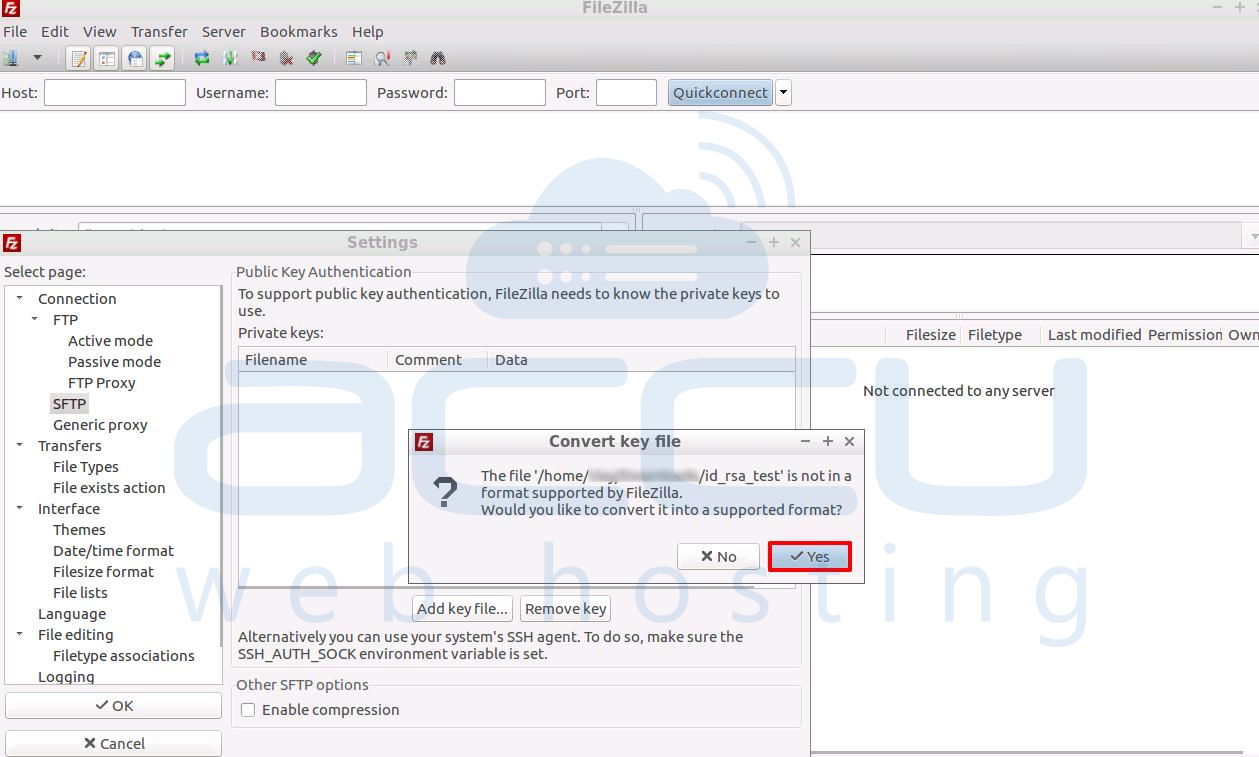Toggle the remote directory tree icon

(x=134, y=58)
